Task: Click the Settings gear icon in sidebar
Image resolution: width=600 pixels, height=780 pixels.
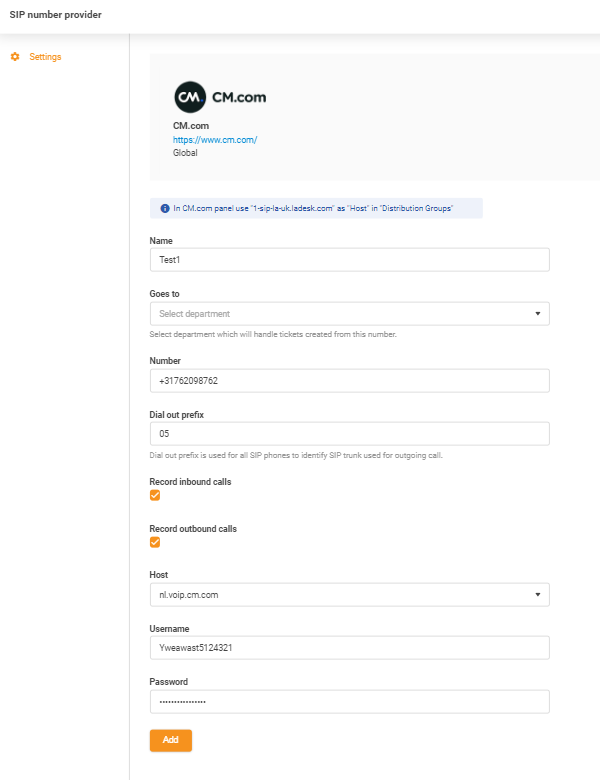Action: click(15, 57)
